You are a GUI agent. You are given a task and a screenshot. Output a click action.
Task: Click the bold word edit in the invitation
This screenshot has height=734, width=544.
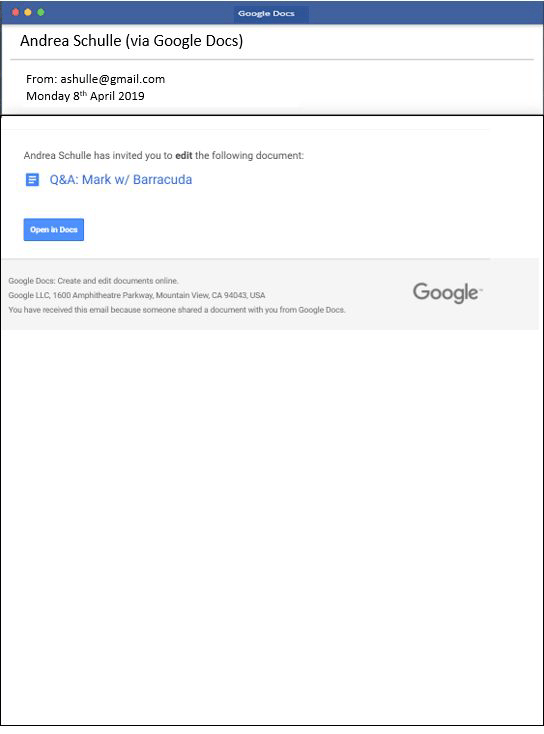(x=184, y=155)
